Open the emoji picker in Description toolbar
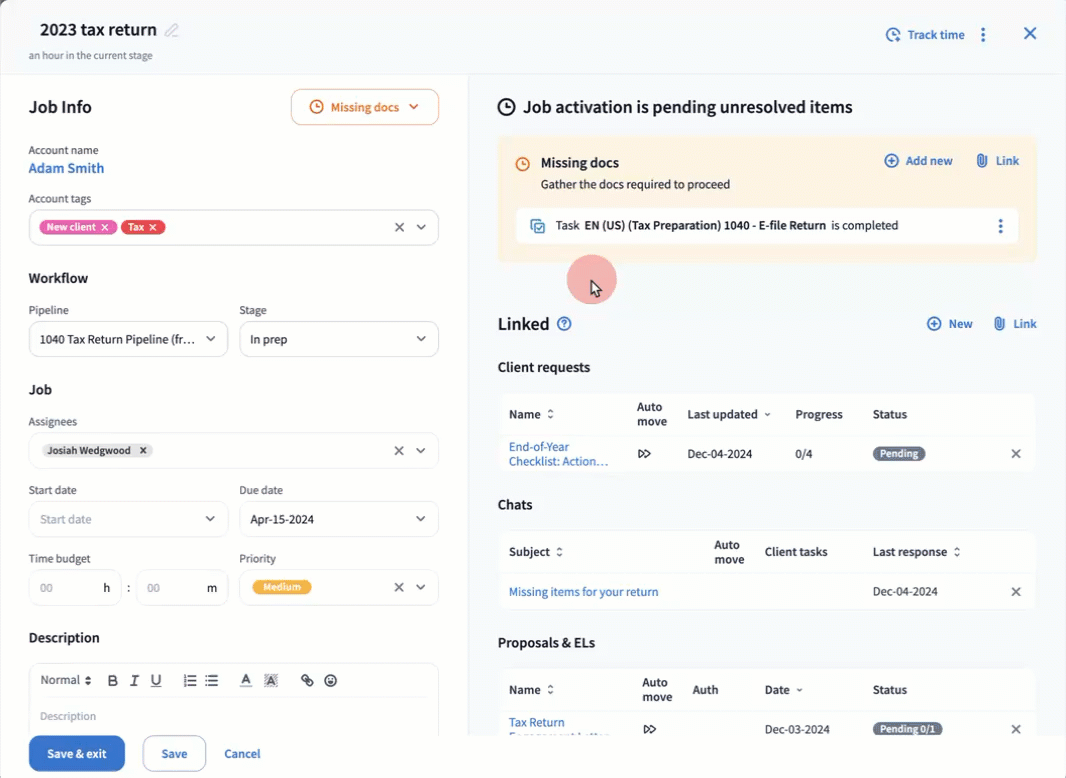This screenshot has height=778, width=1066. point(331,681)
